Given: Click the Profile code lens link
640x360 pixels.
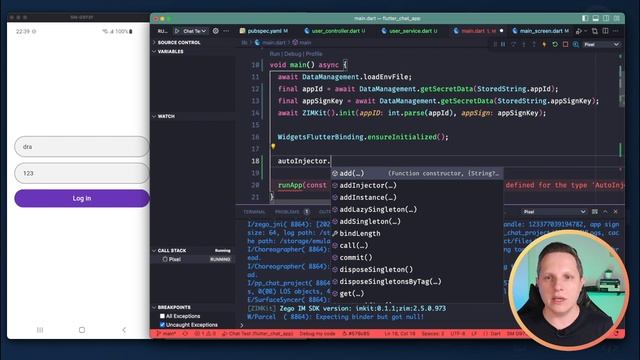Looking at the screenshot, I should pyautogui.click(x=314, y=54).
